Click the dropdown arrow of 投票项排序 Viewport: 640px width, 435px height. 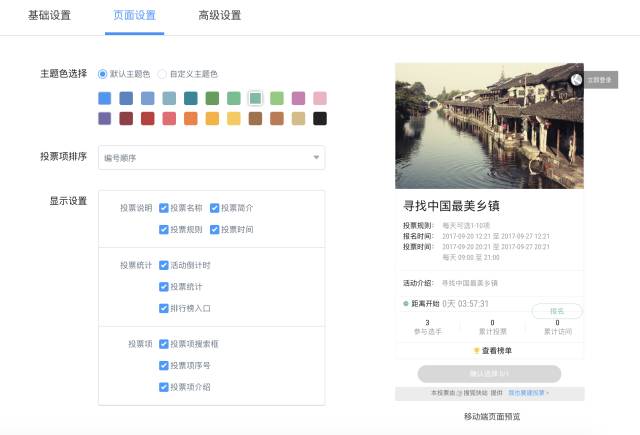point(316,158)
